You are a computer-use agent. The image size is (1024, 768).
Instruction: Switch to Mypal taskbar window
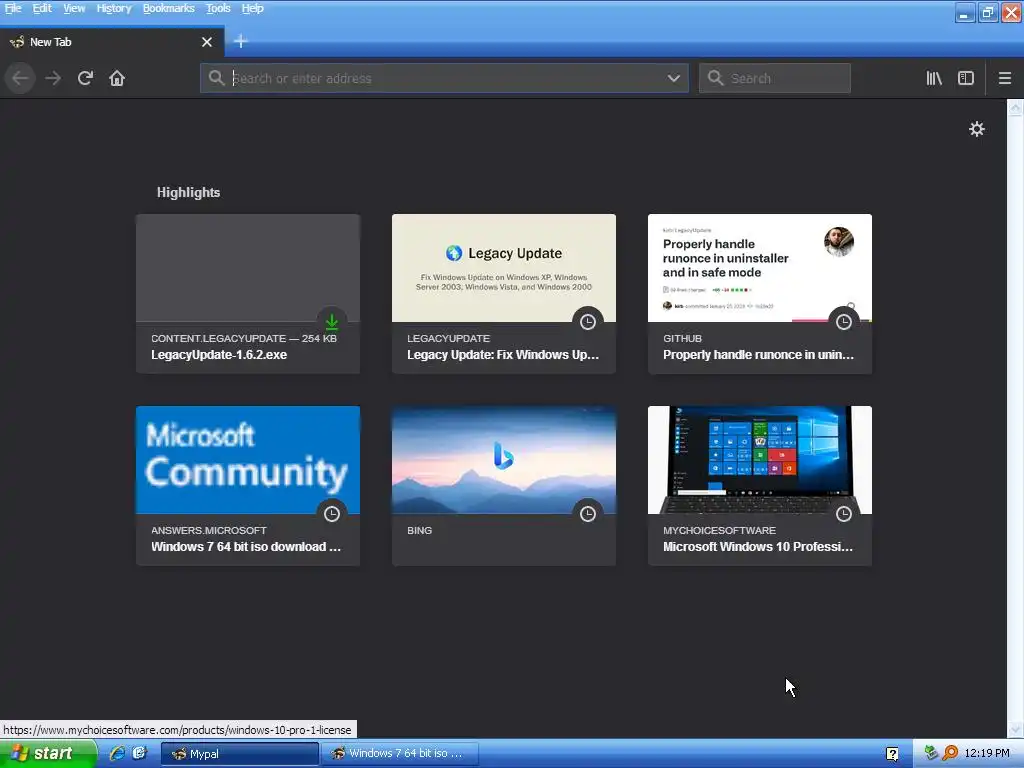pyautogui.click(x=240, y=754)
